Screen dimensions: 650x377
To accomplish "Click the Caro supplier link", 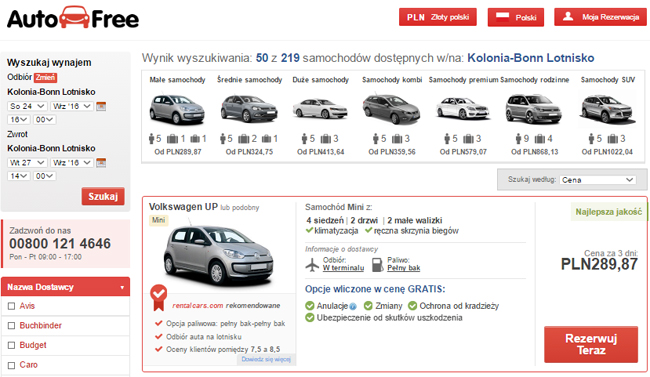I will pos(29,365).
